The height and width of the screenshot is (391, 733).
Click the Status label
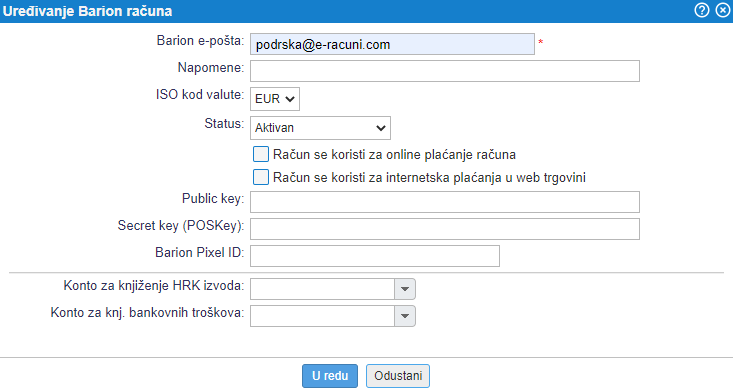point(224,123)
